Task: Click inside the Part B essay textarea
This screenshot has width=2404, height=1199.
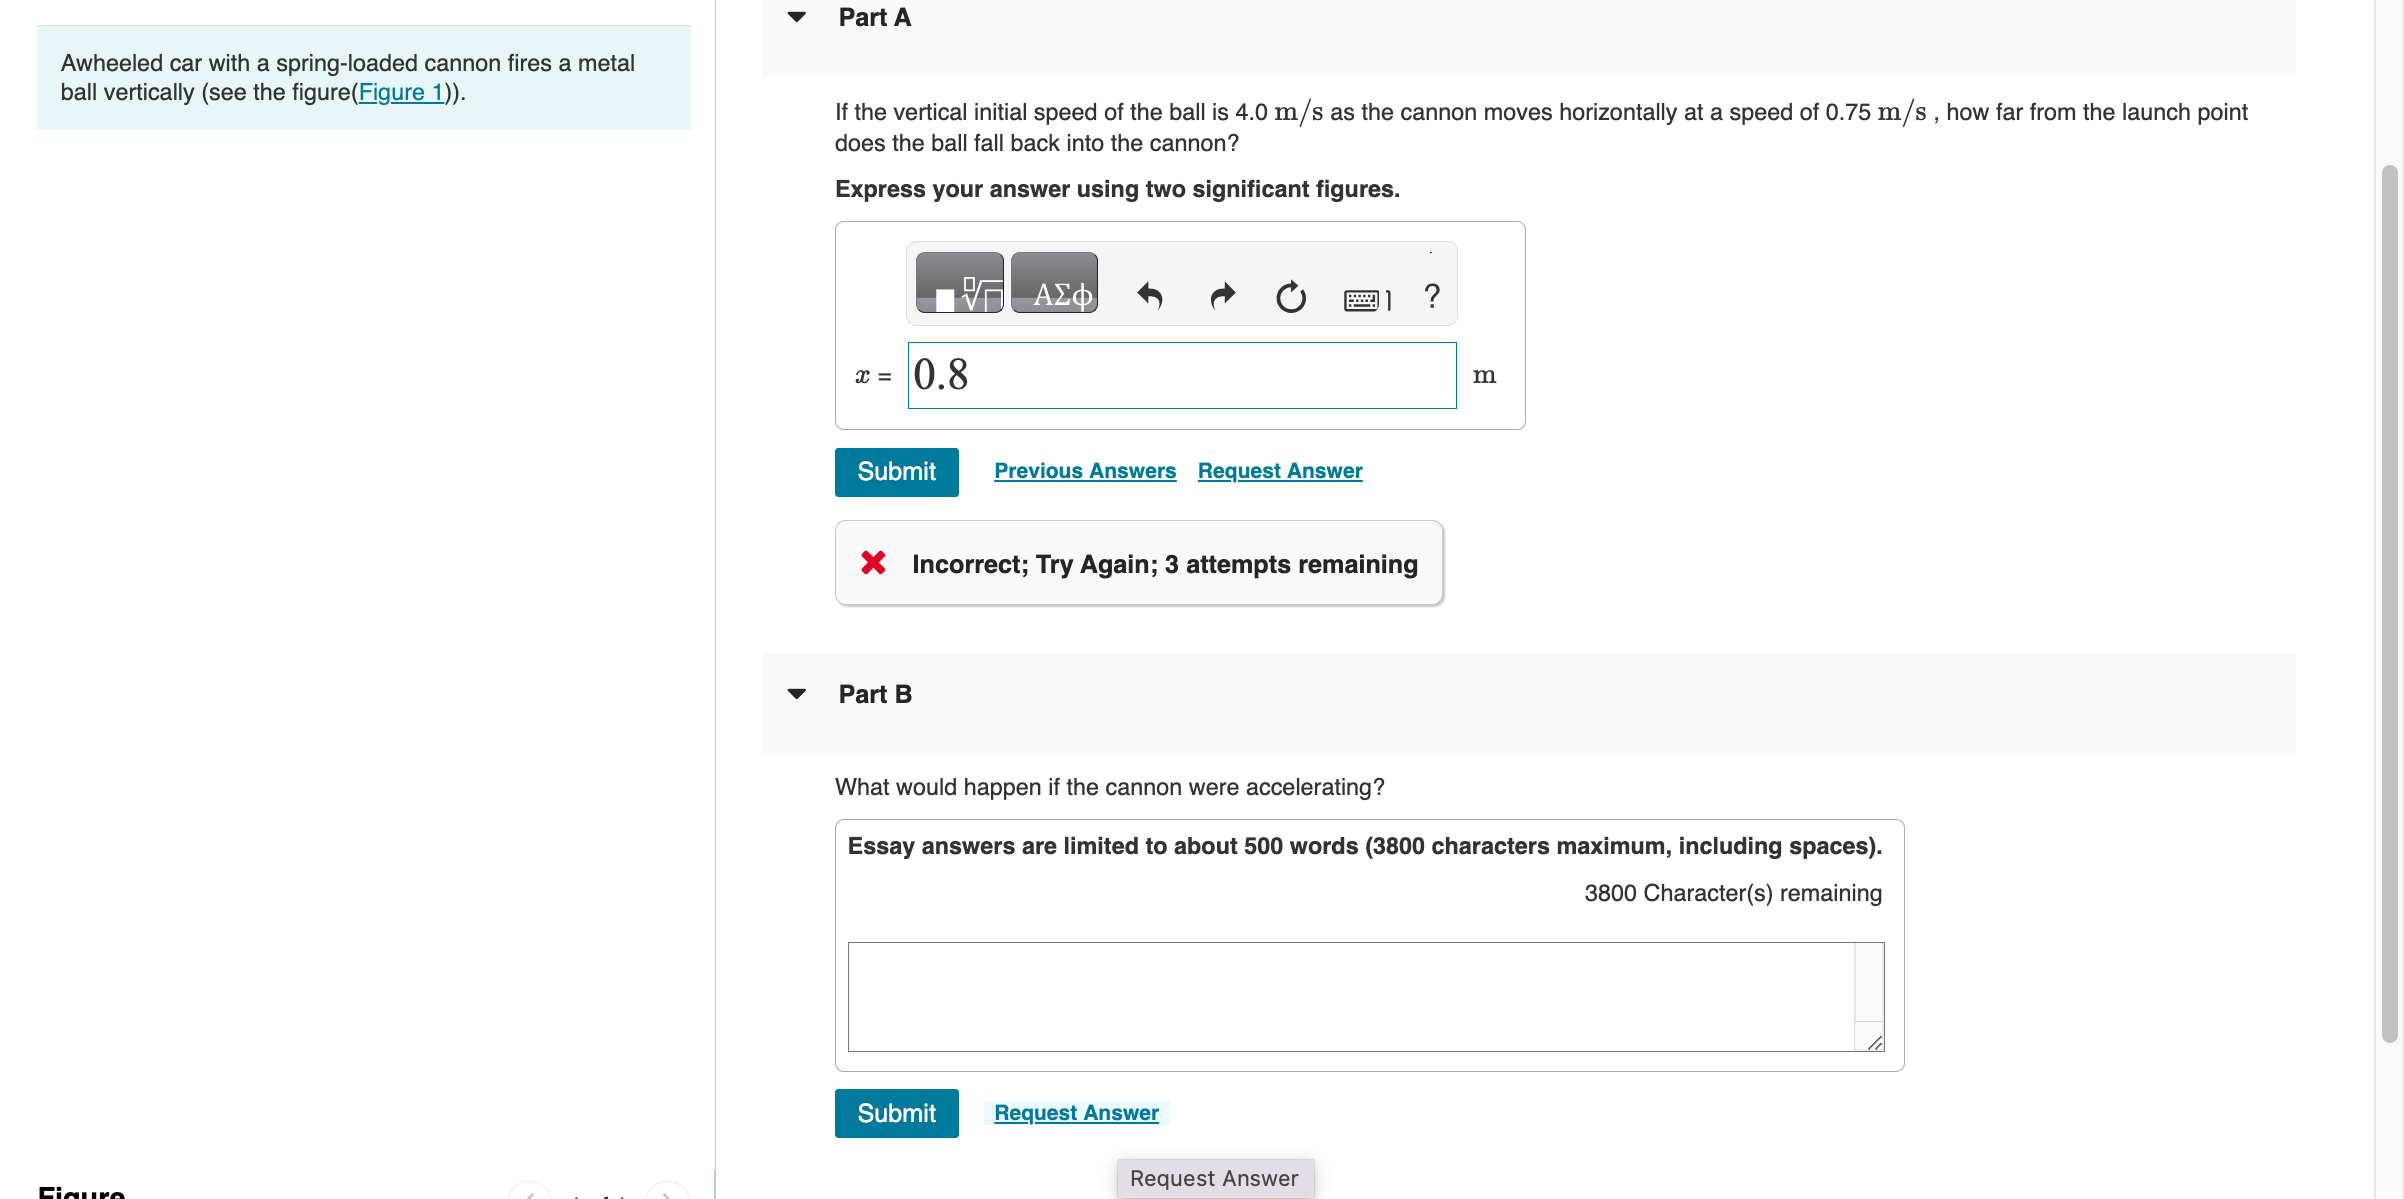Action: click(1350, 996)
